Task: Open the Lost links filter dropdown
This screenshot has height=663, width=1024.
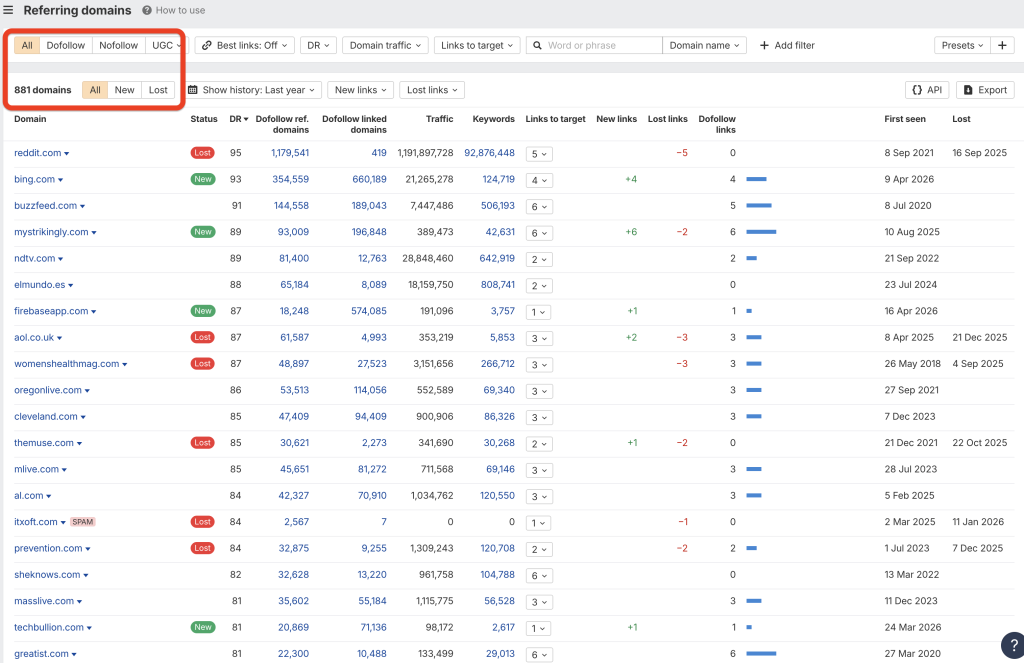Action: [x=432, y=89]
